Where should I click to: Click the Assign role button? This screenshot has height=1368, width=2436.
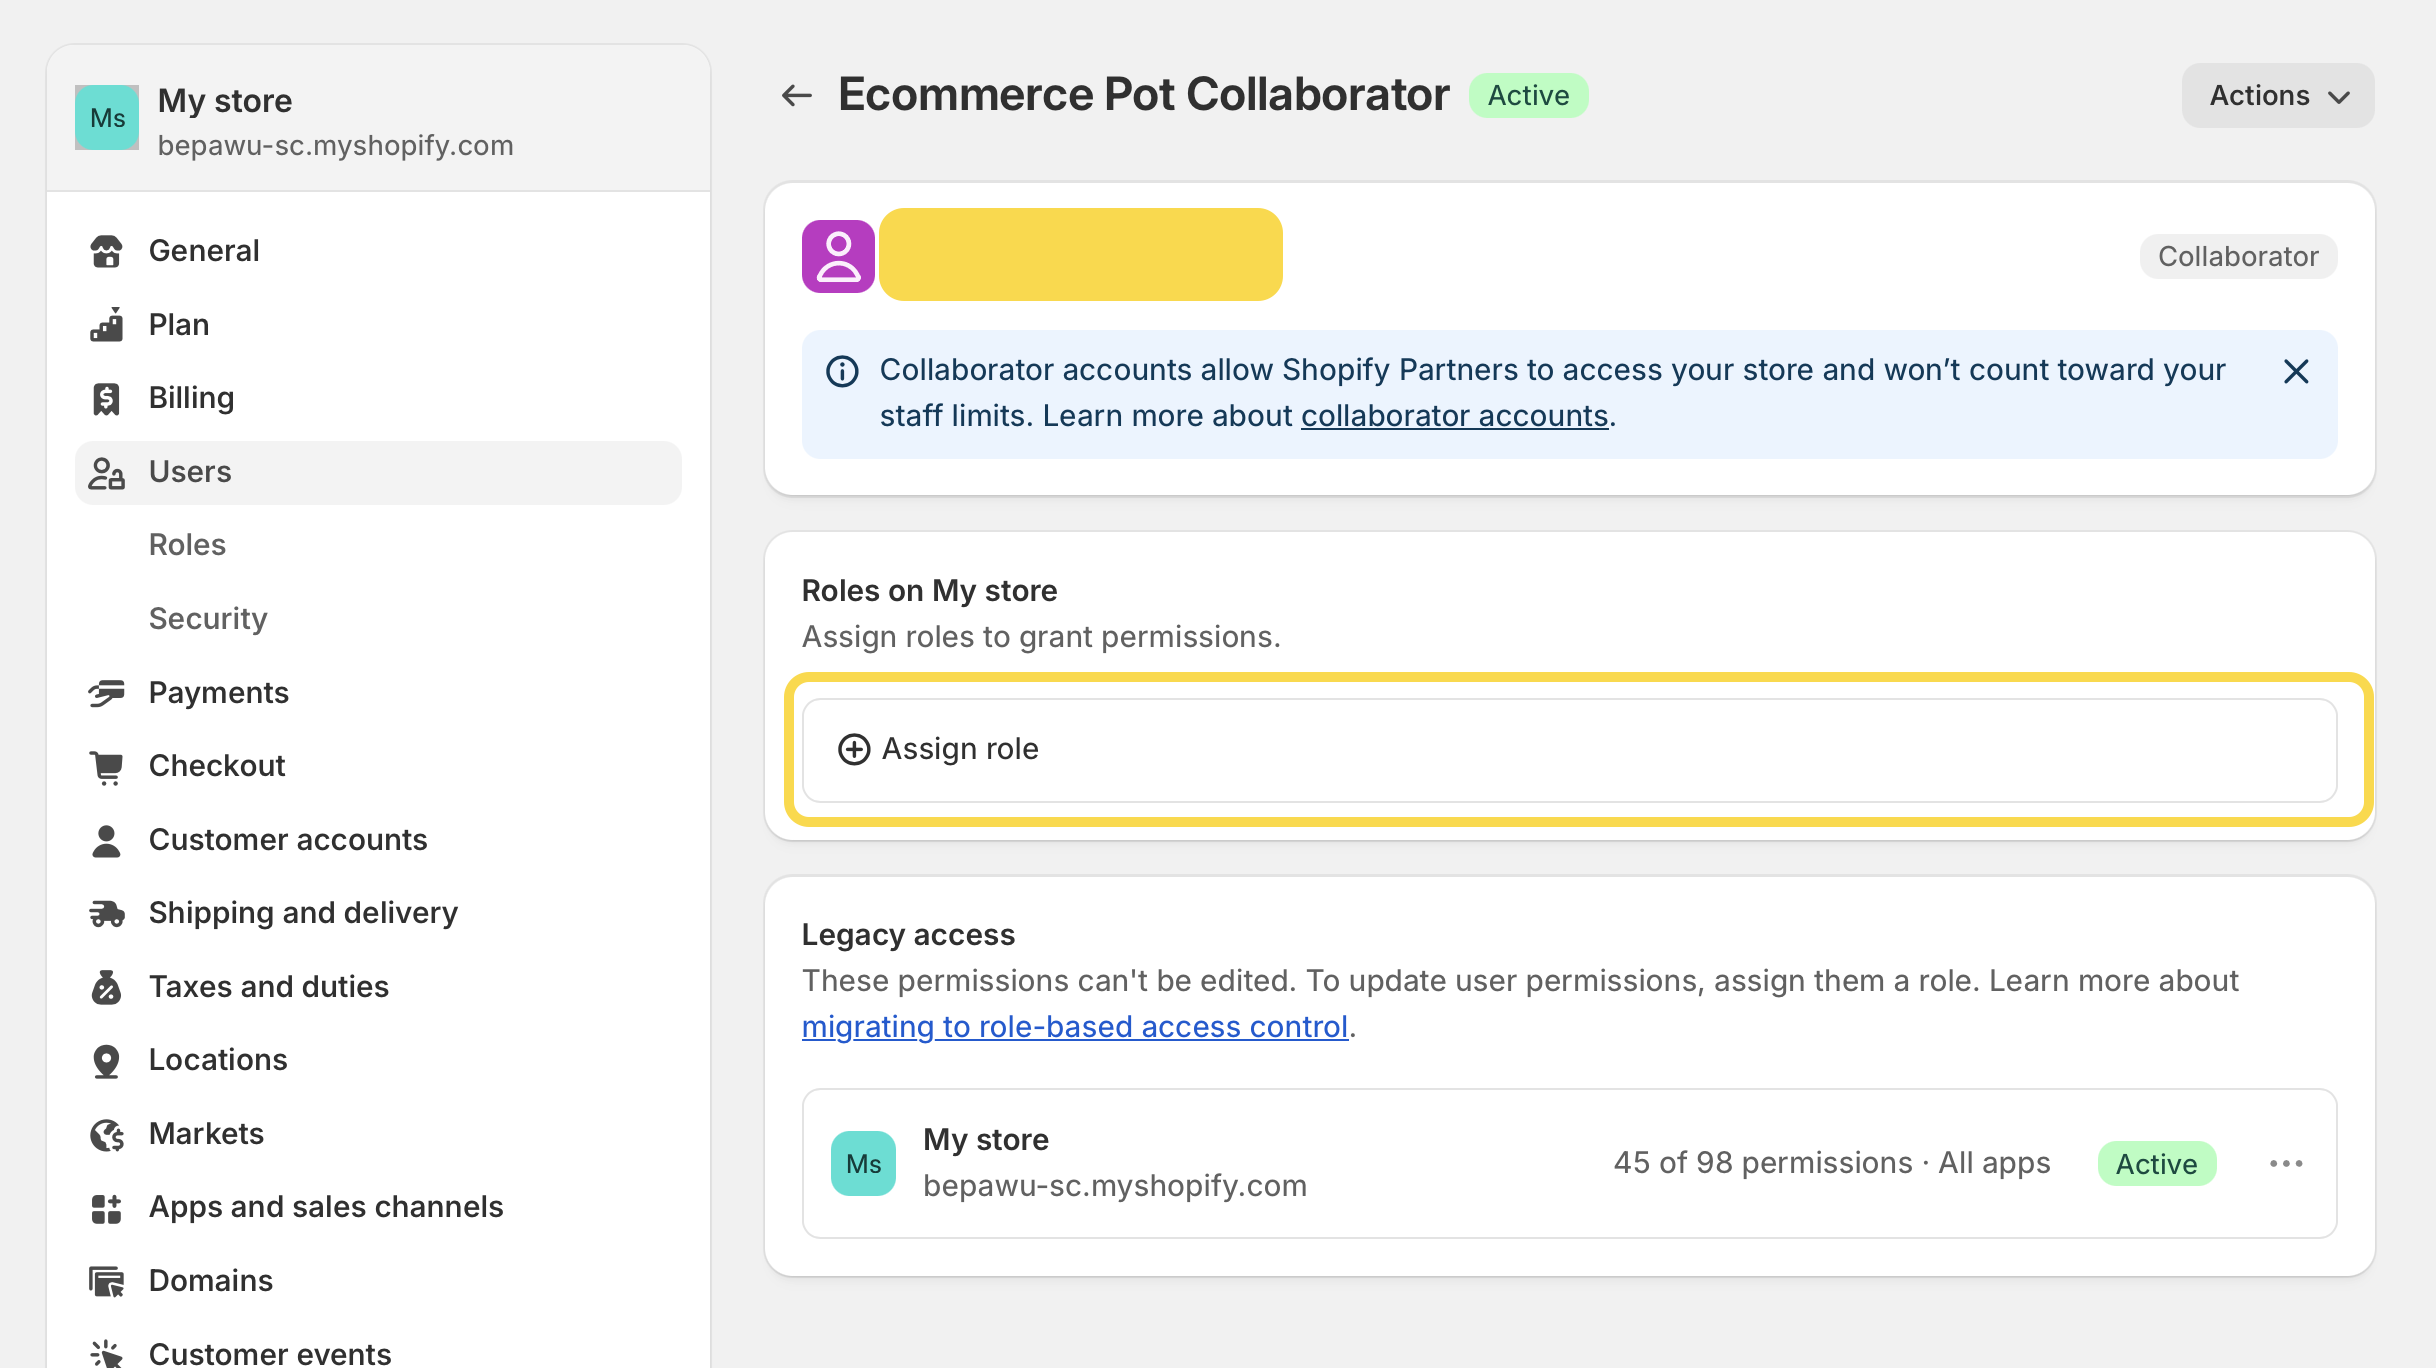click(x=1569, y=750)
